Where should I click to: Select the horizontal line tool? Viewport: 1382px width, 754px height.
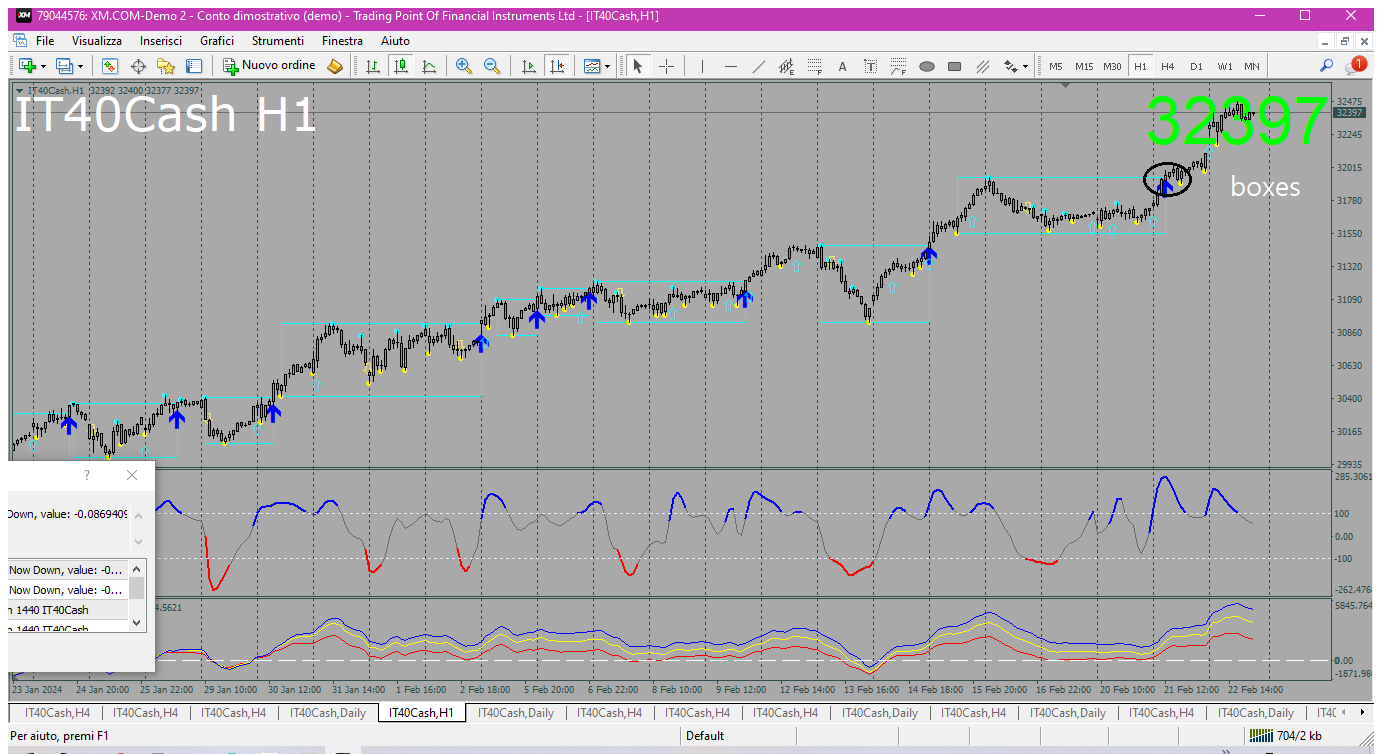pyautogui.click(x=730, y=66)
